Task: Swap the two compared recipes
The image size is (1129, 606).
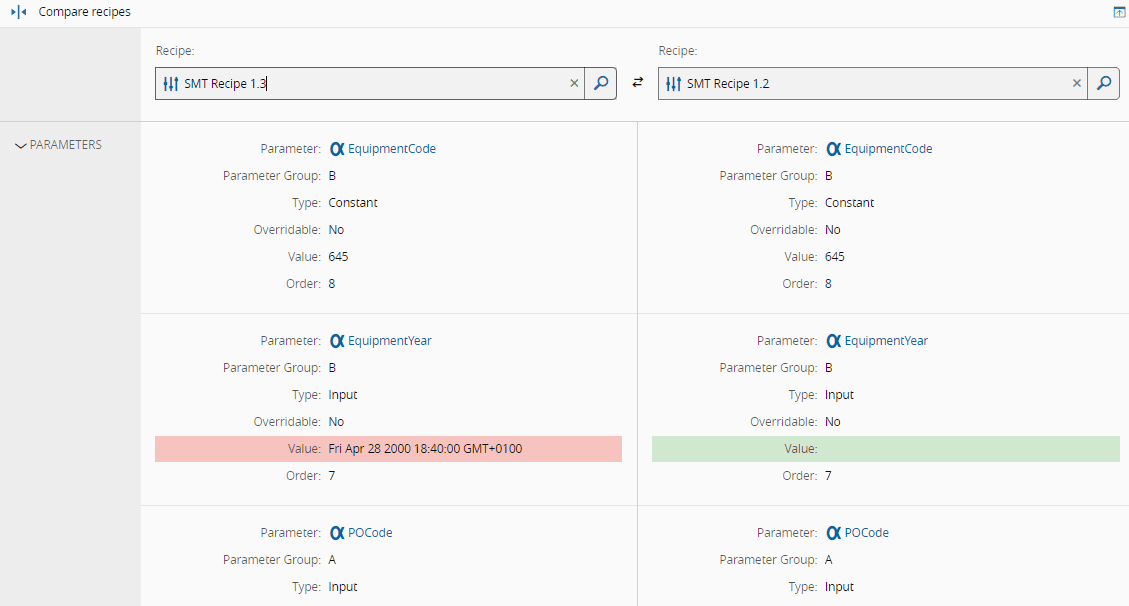Action: coord(638,84)
